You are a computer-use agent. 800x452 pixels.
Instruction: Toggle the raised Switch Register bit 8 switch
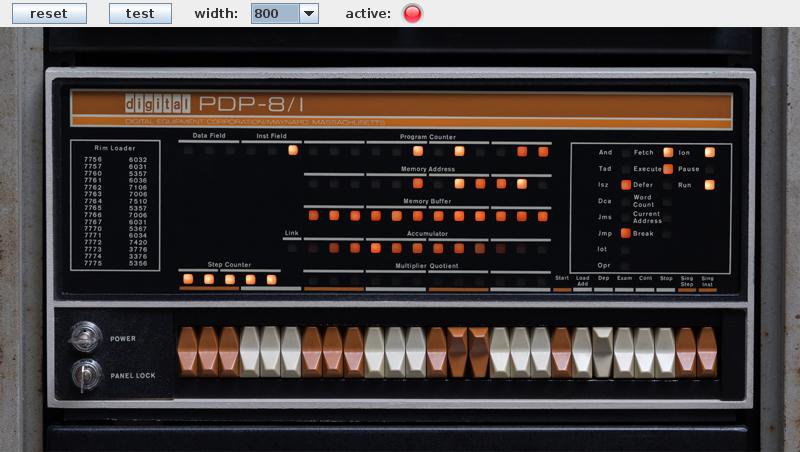(478, 352)
